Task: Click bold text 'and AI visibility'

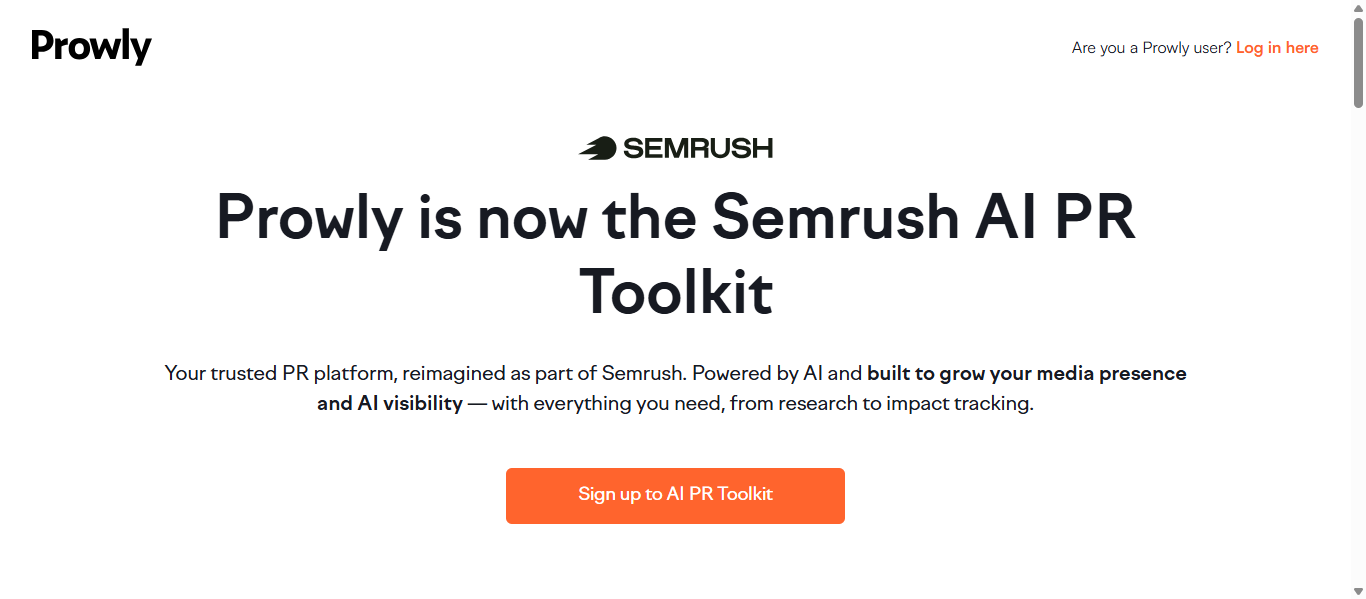Action: 389,404
